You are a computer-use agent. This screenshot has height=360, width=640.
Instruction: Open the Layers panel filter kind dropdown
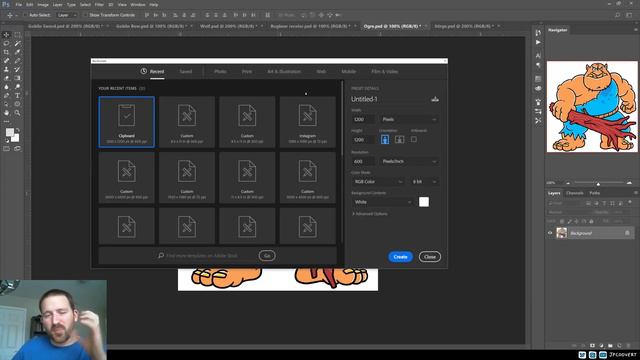pos(565,203)
